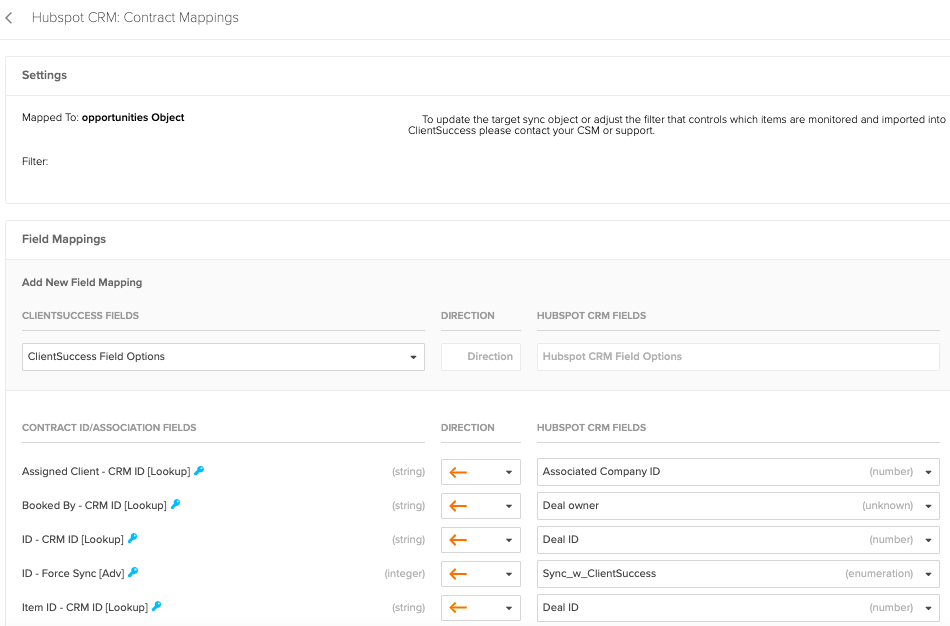This screenshot has height=626, width=950.
Task: Click key icon beside ID - CRM ID [Lookup]
Action: (x=133, y=538)
